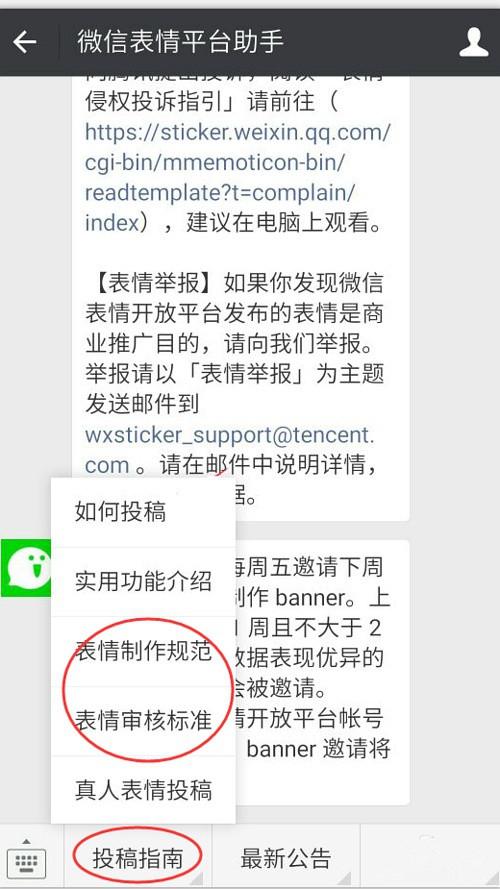Select 如何投稿 from popup menu
Viewport: 500px width, 889px height.
tap(143, 512)
